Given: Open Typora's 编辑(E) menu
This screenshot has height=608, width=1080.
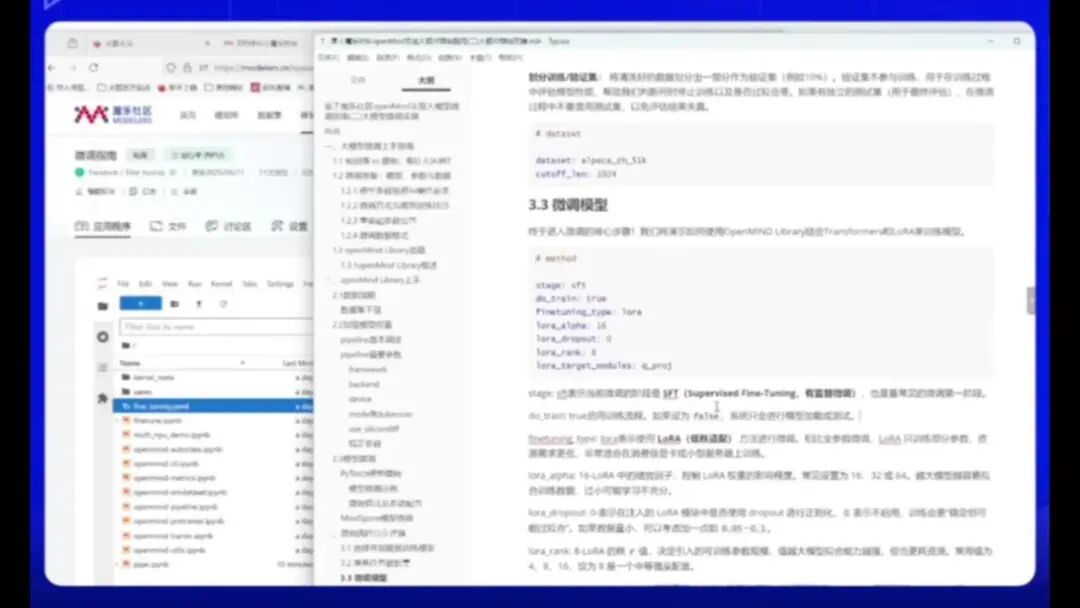Looking at the screenshot, I should pos(357,57).
